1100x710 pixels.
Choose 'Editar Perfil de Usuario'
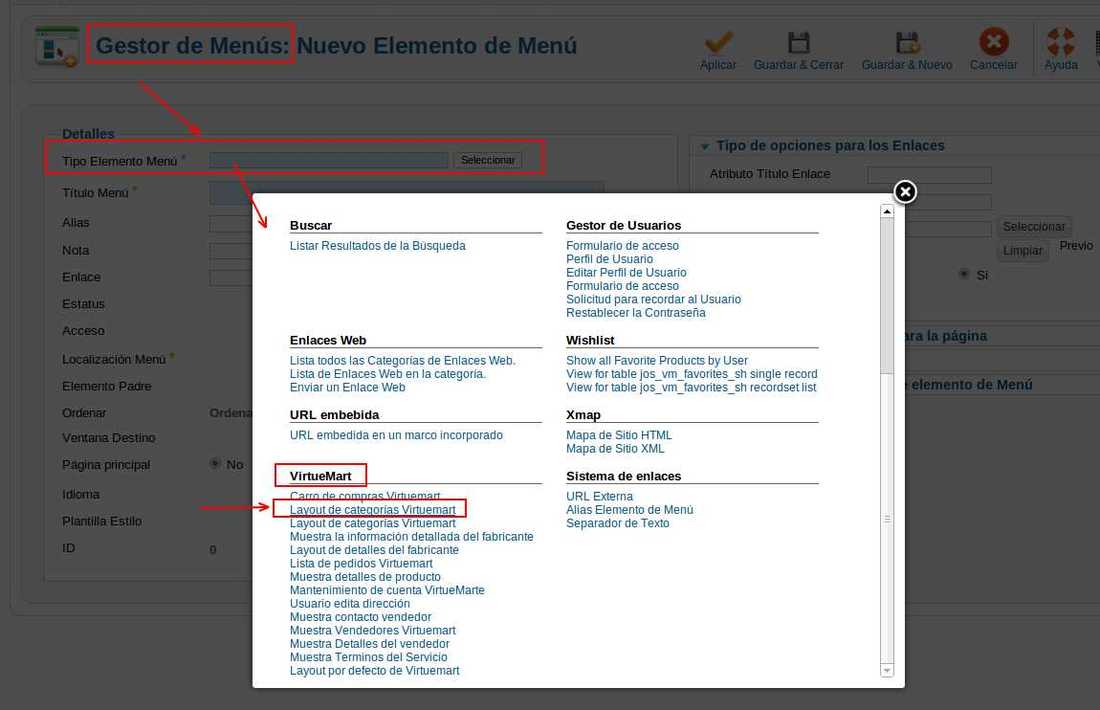pyautogui.click(x=626, y=272)
